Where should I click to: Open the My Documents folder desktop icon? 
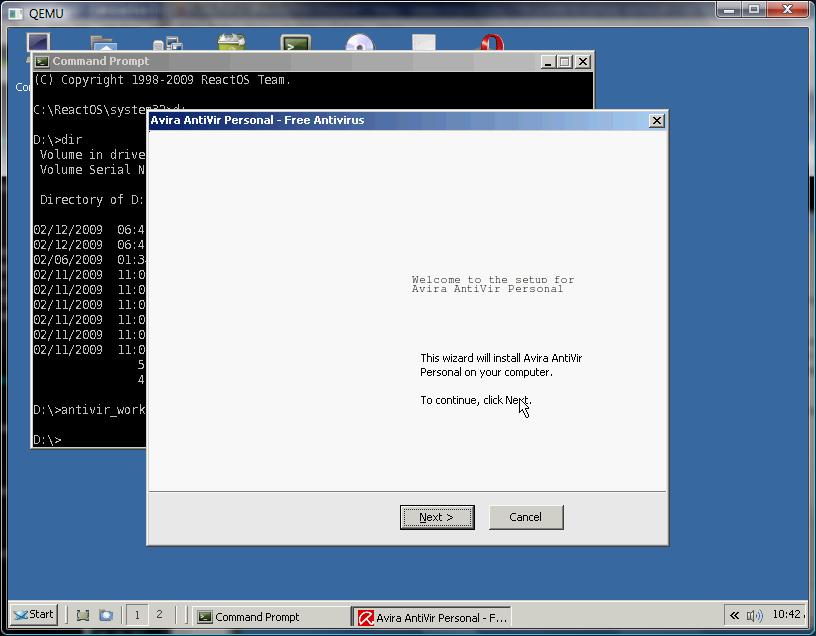click(x=104, y=43)
